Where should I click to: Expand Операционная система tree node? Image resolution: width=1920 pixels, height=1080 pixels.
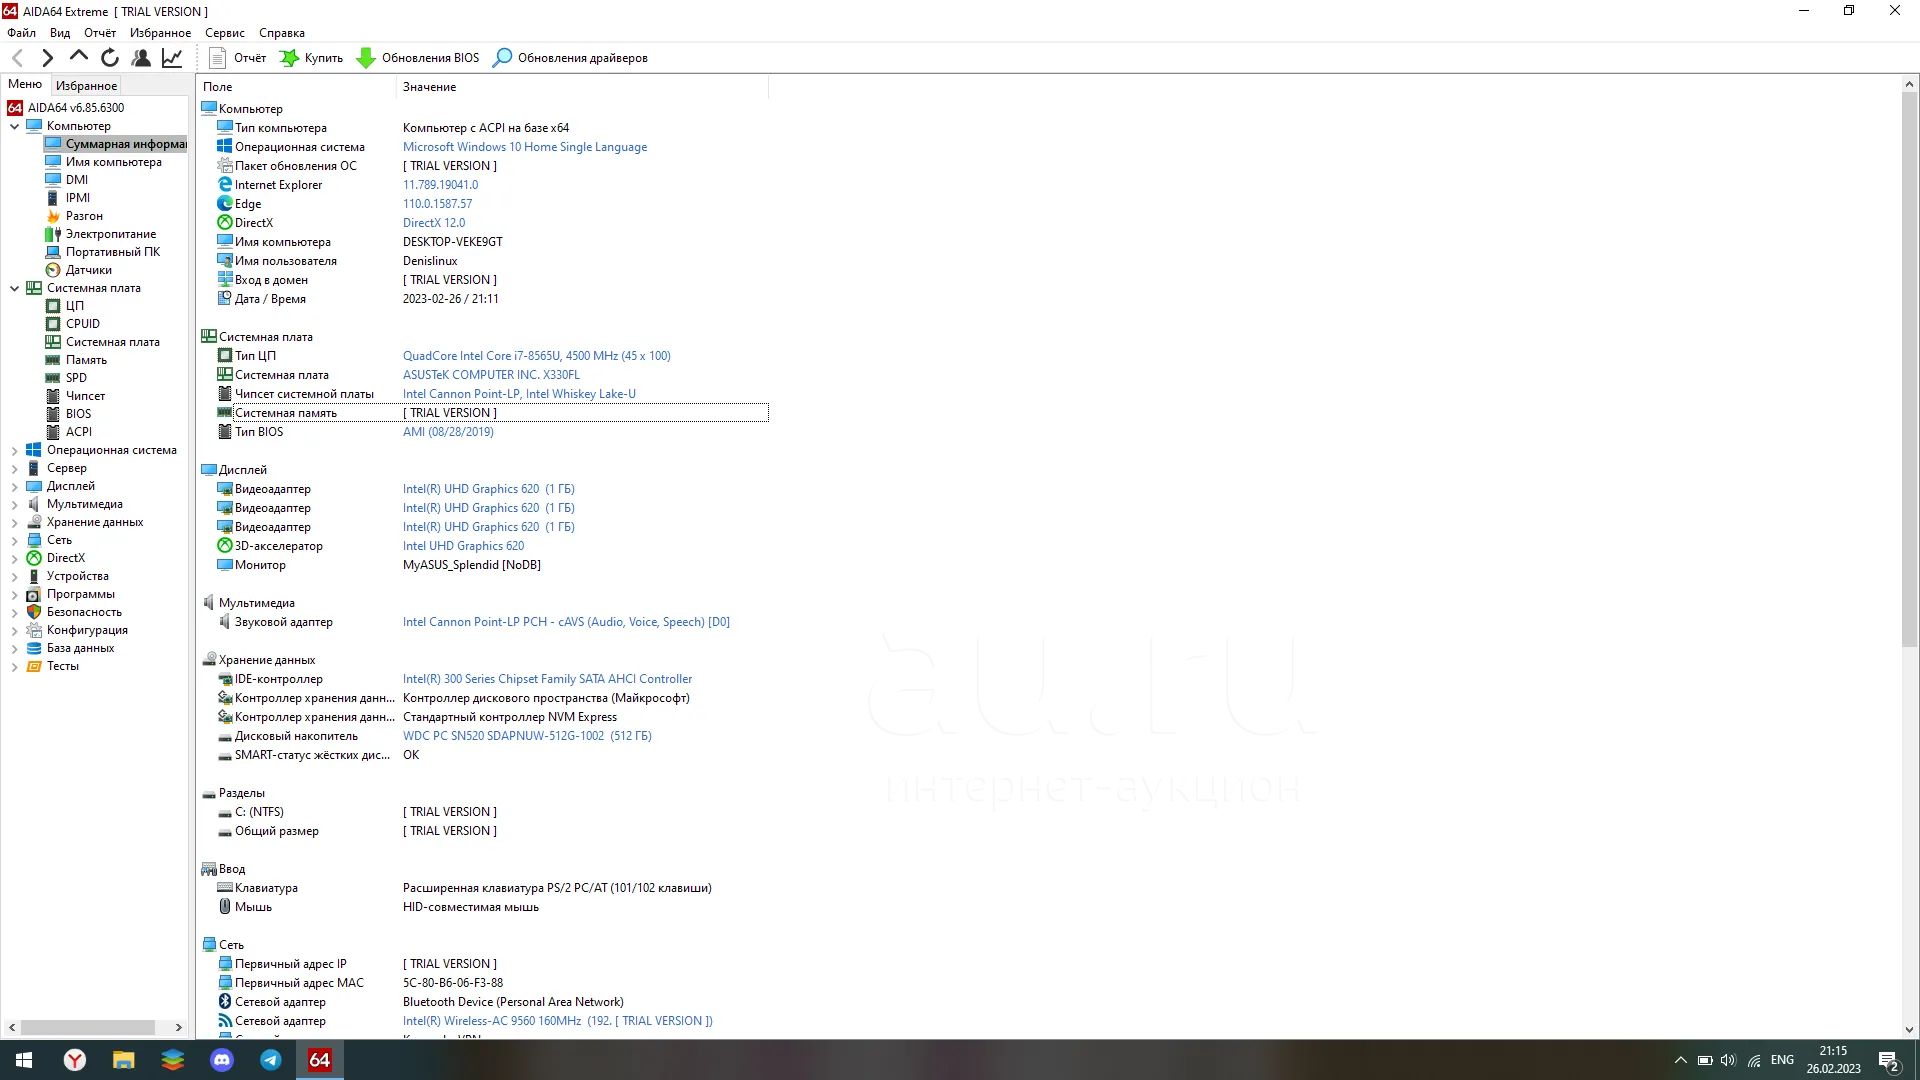[14, 450]
